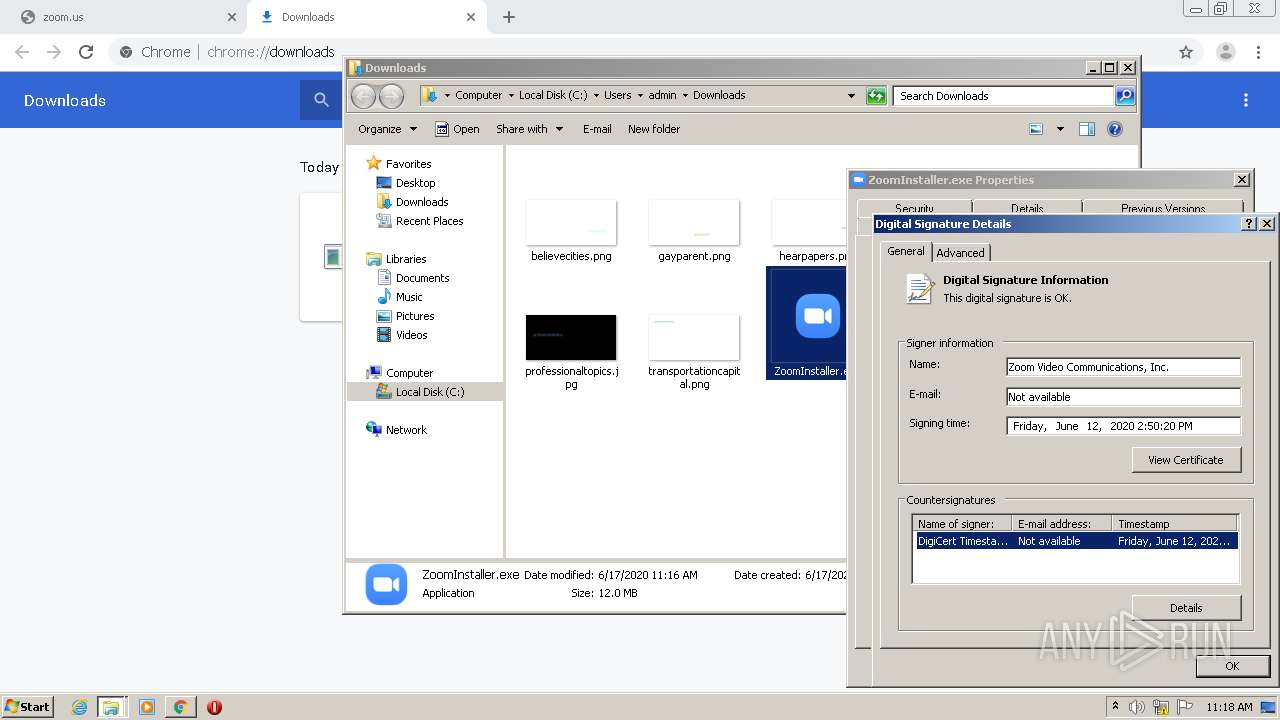Expand the address bar history dropdown
Viewport: 1280px width, 720px height.
[x=851, y=96]
